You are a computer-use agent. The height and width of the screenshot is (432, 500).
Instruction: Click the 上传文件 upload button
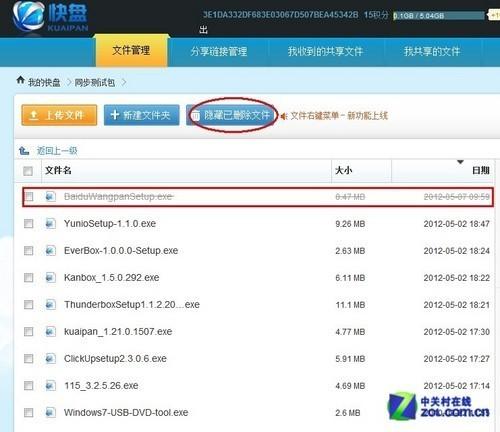click(x=59, y=115)
